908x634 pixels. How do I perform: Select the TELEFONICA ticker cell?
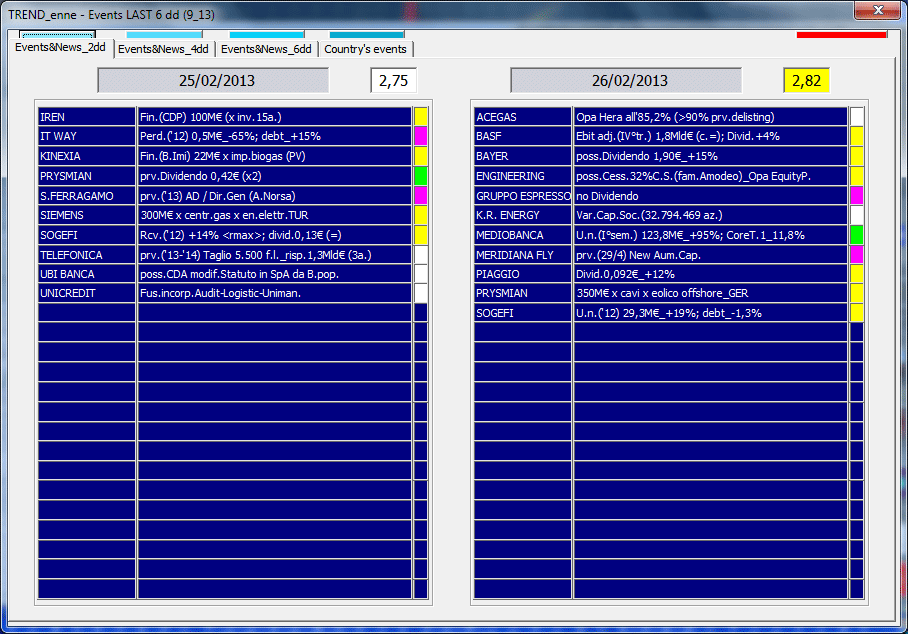point(87,254)
